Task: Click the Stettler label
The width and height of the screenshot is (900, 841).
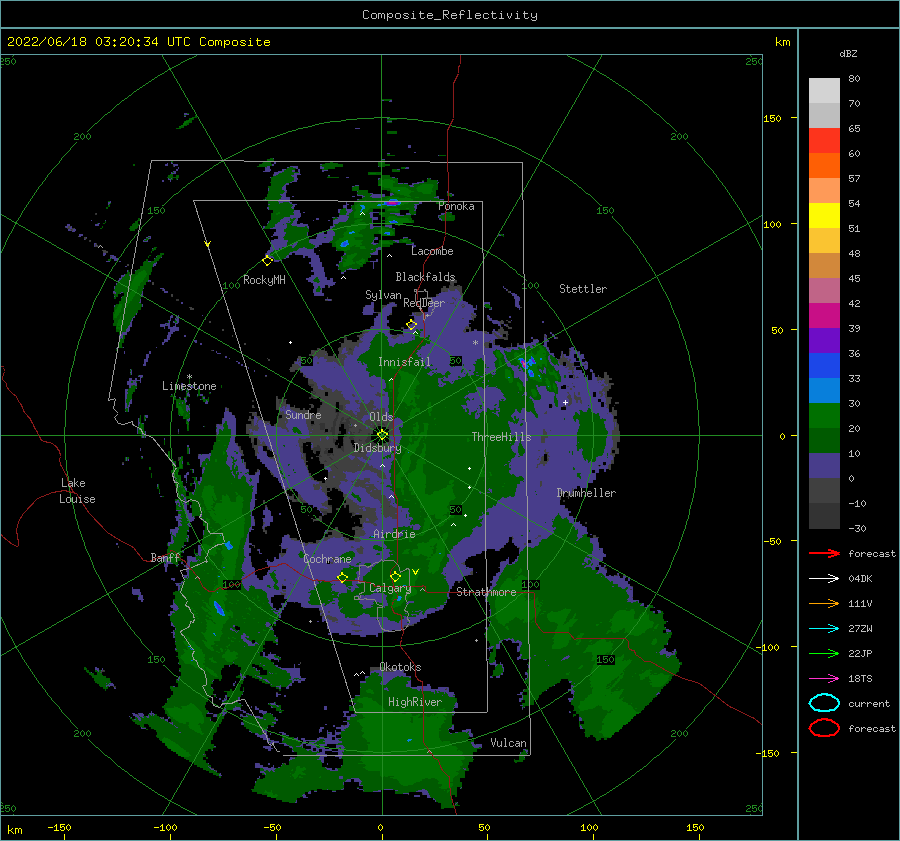Action: (583, 289)
